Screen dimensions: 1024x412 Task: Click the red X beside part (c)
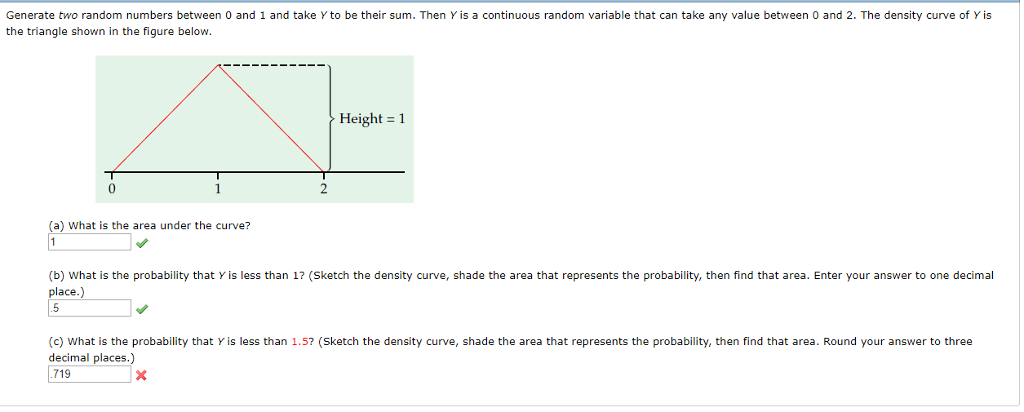tap(140, 375)
